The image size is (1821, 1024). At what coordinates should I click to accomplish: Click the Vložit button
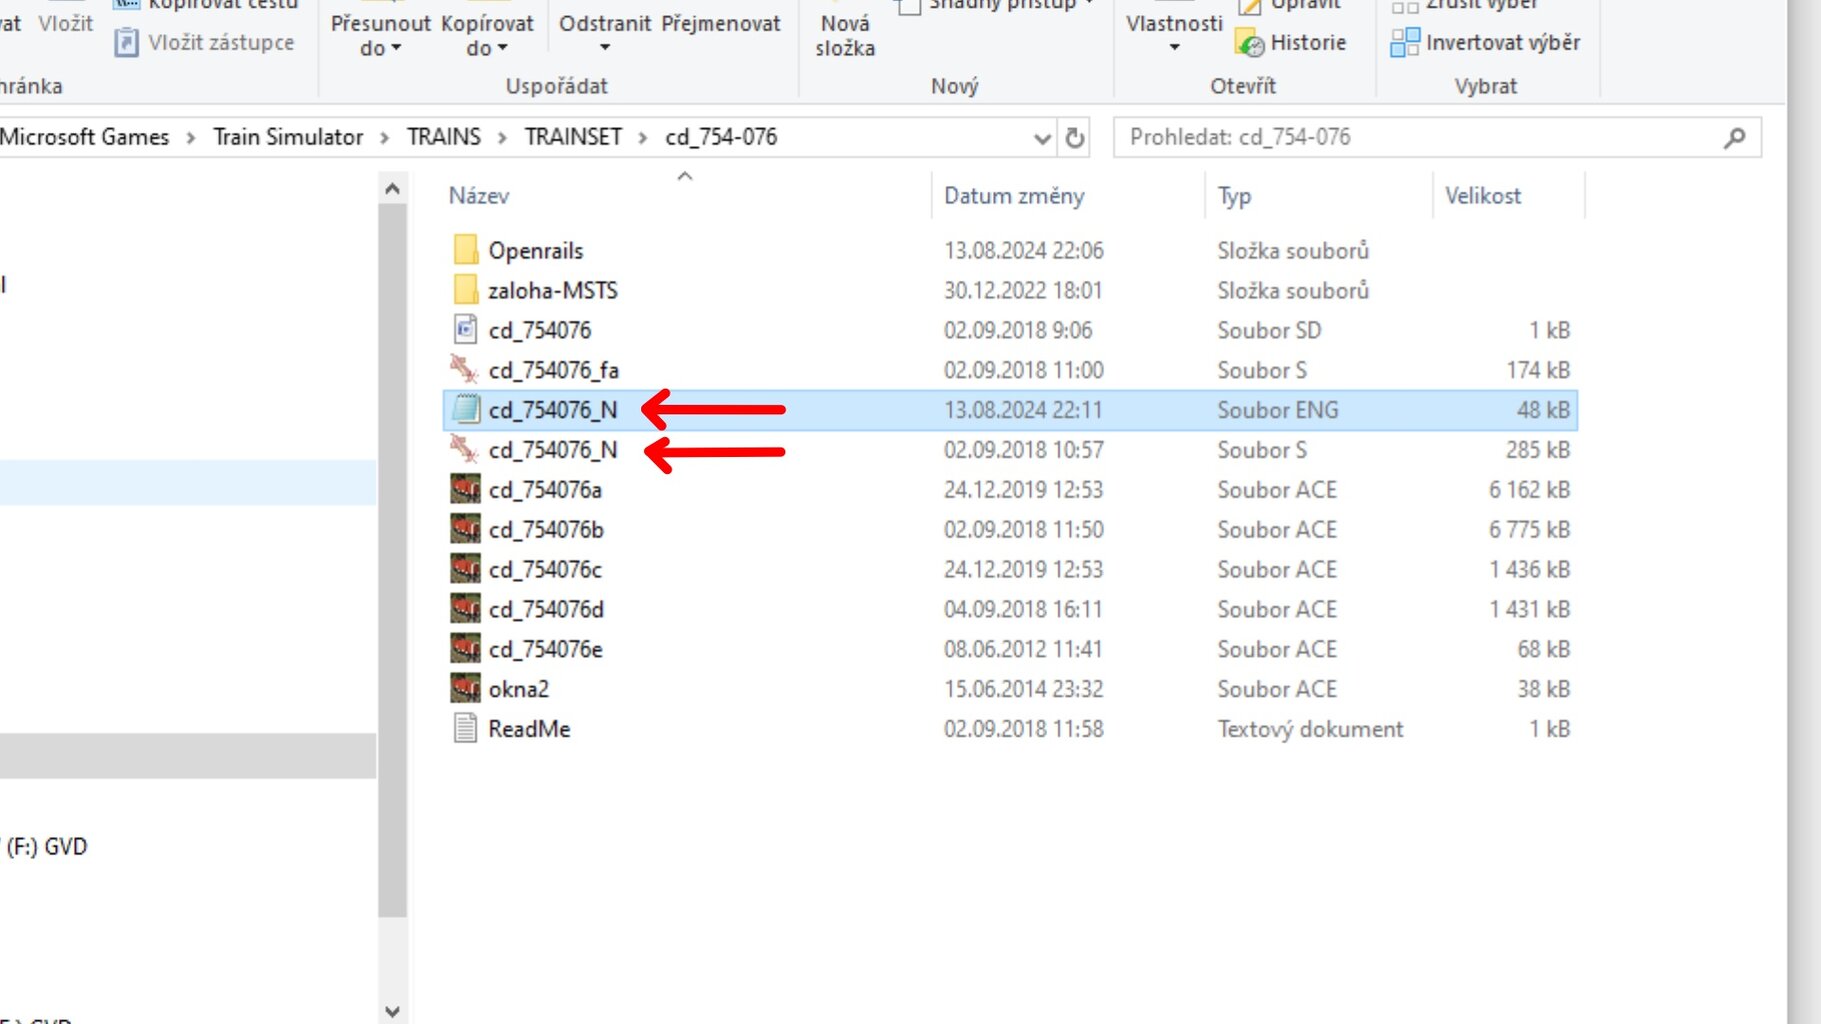click(x=66, y=23)
